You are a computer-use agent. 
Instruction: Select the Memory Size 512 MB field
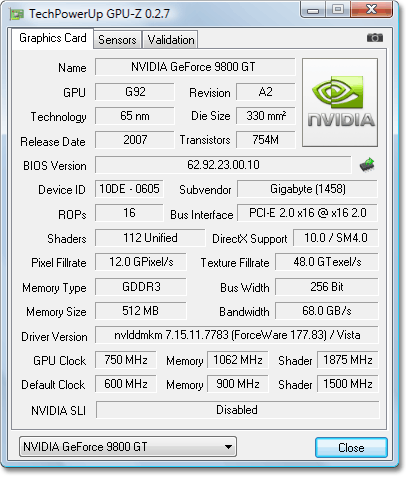coord(141,311)
